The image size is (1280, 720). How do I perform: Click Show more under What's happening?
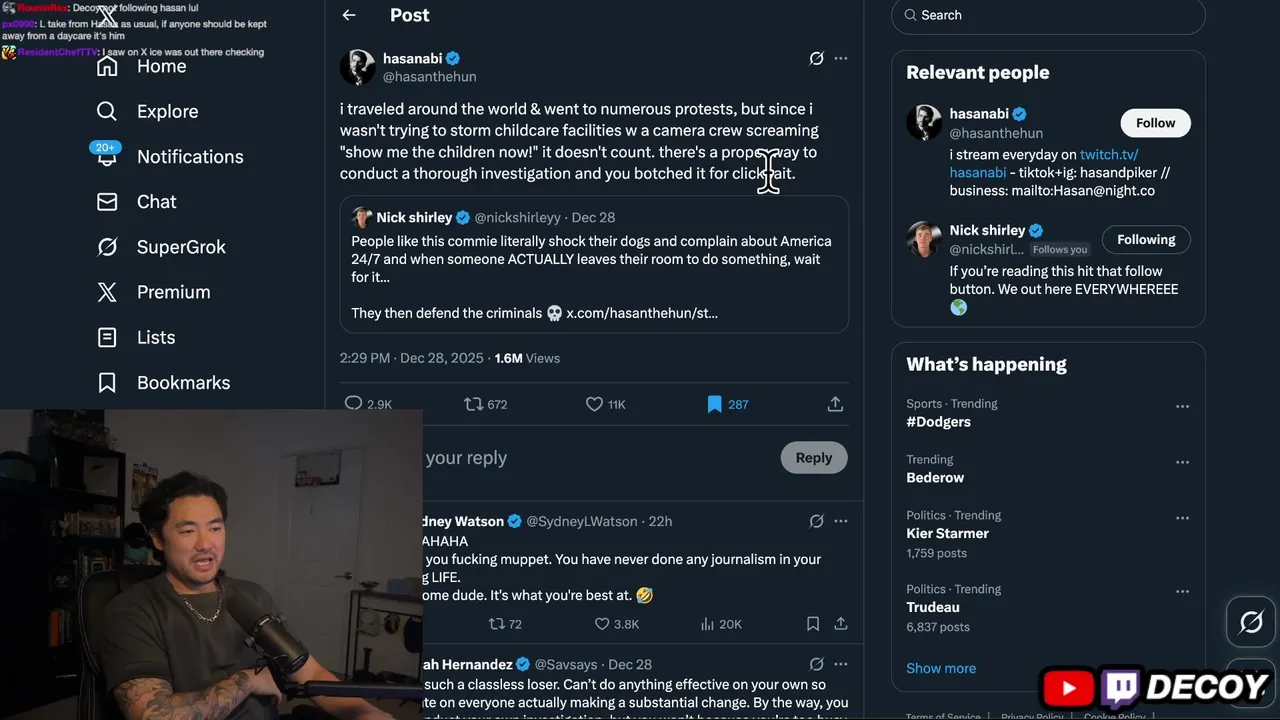941,668
